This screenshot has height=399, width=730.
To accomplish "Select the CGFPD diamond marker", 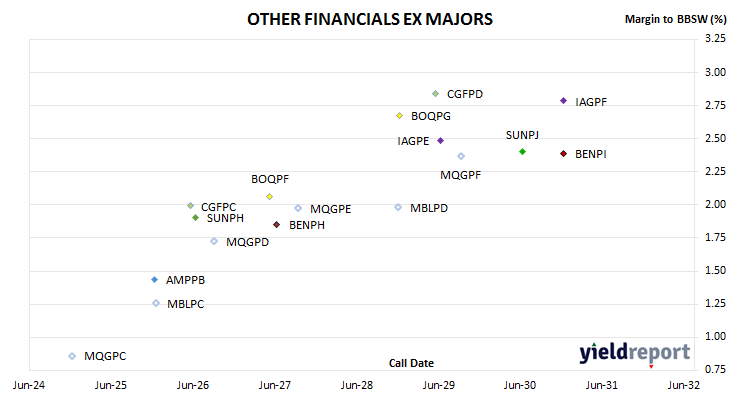I will pos(435,94).
